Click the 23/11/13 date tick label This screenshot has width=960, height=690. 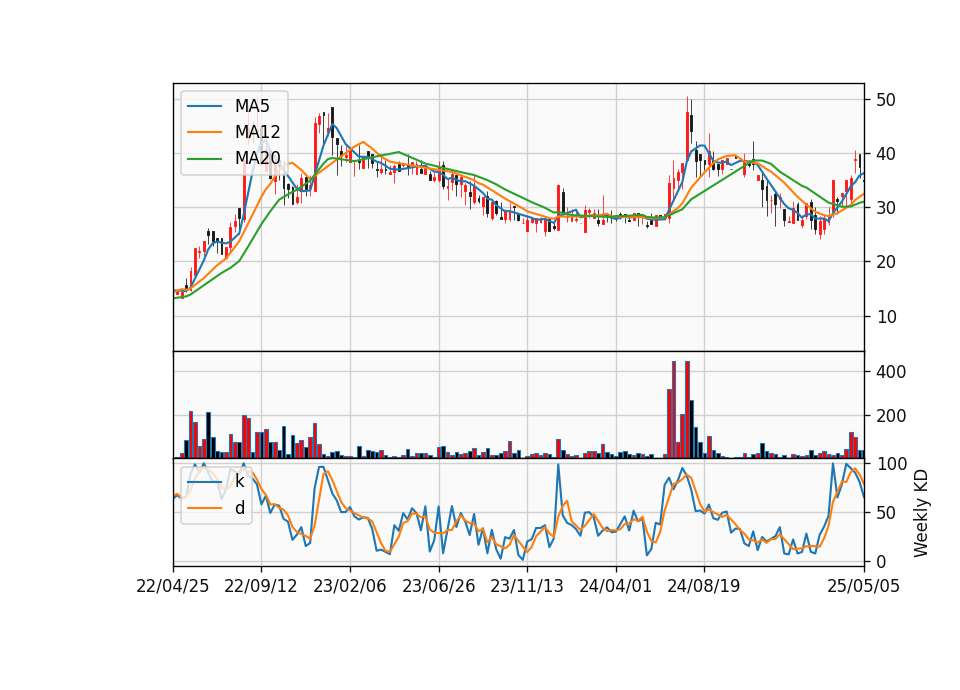[x=527, y=586]
